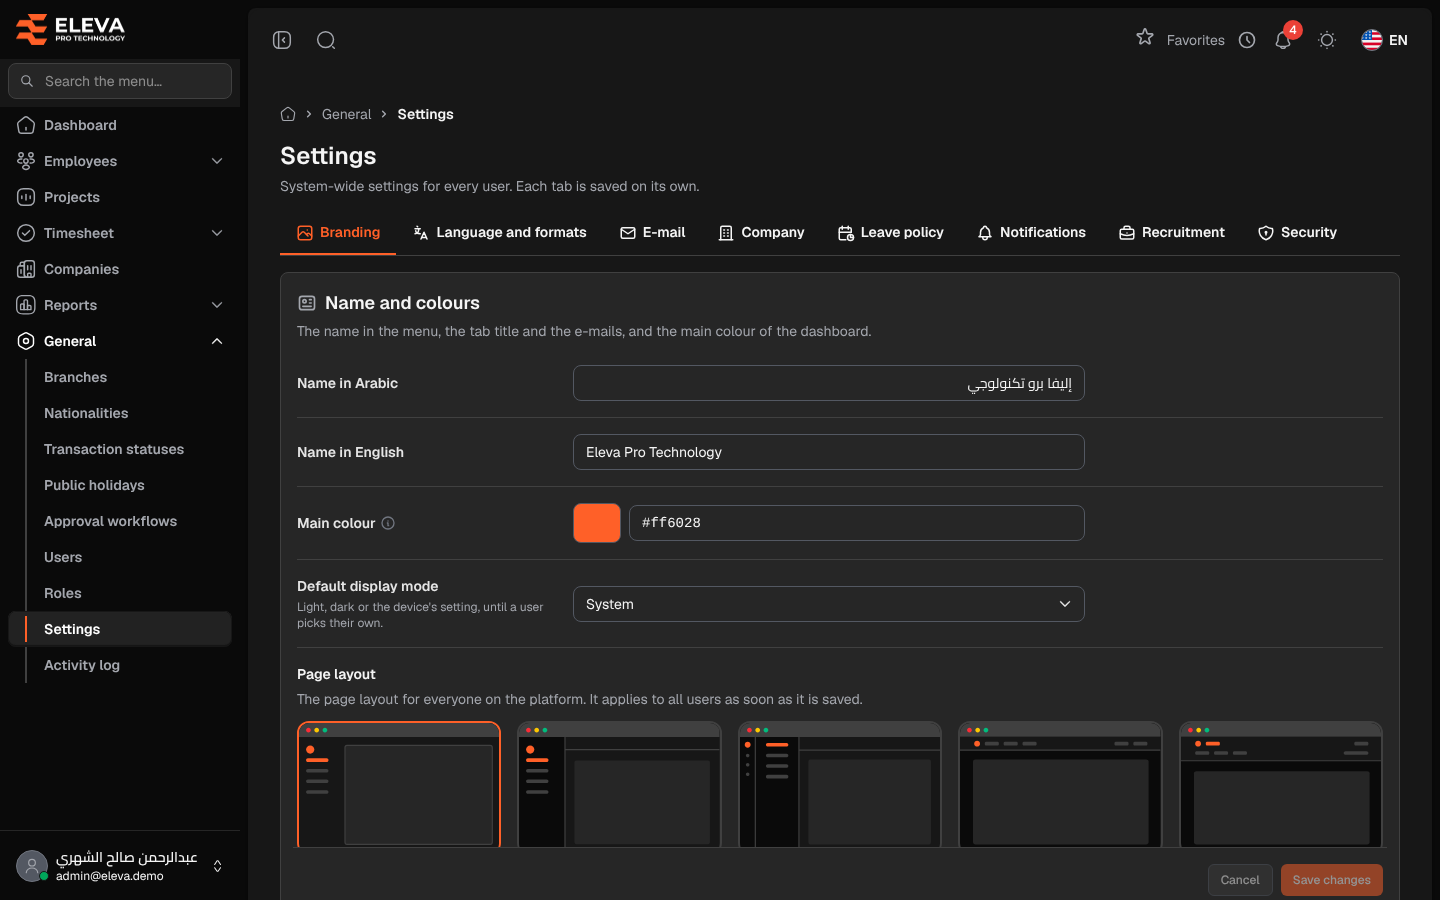
Task: Open the orange main colour swatch
Action: (x=597, y=523)
